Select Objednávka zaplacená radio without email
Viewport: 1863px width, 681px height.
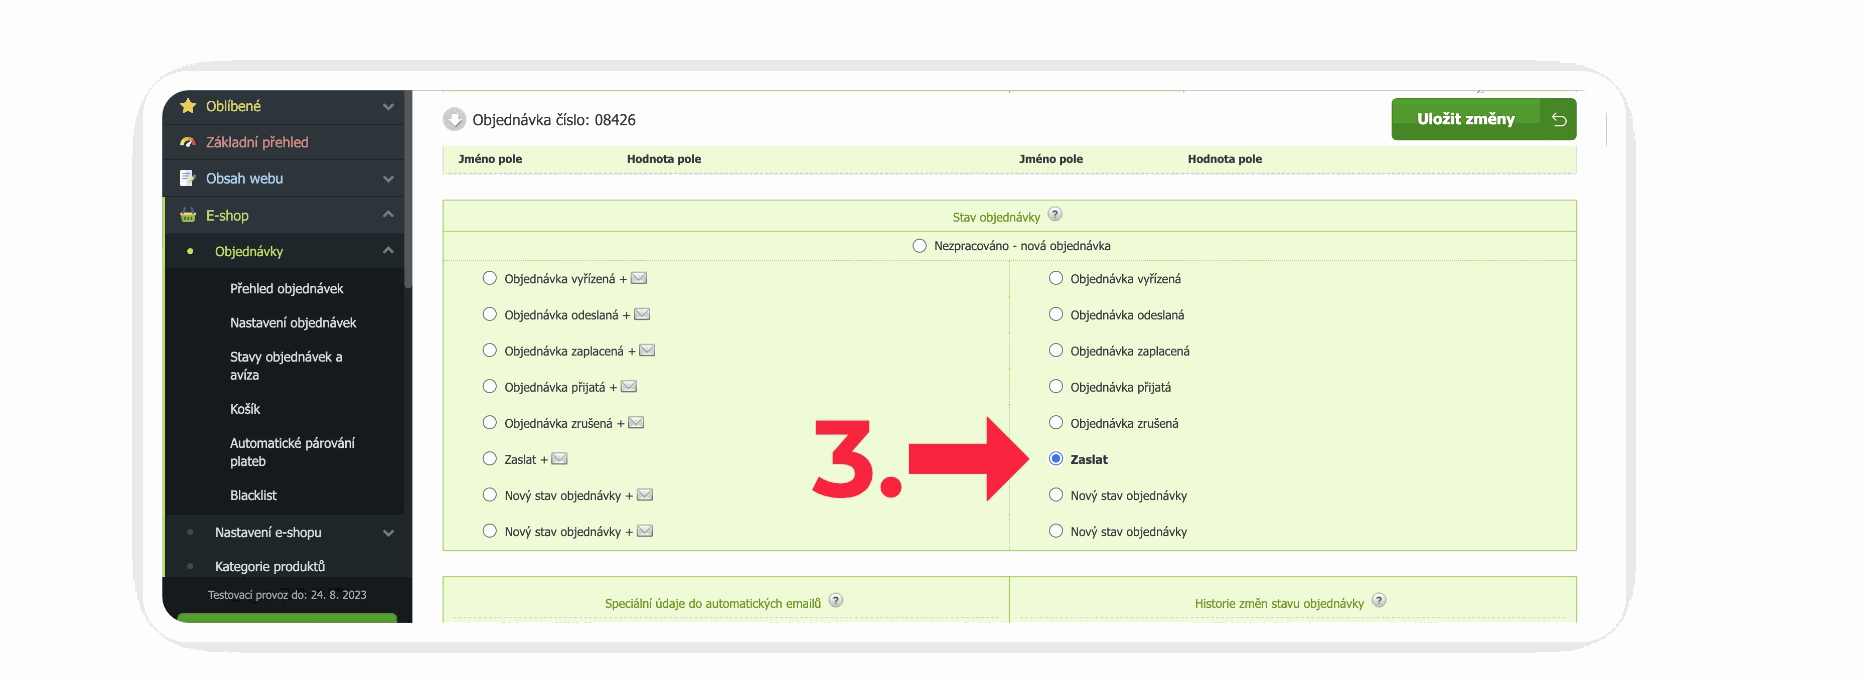pyautogui.click(x=1056, y=351)
